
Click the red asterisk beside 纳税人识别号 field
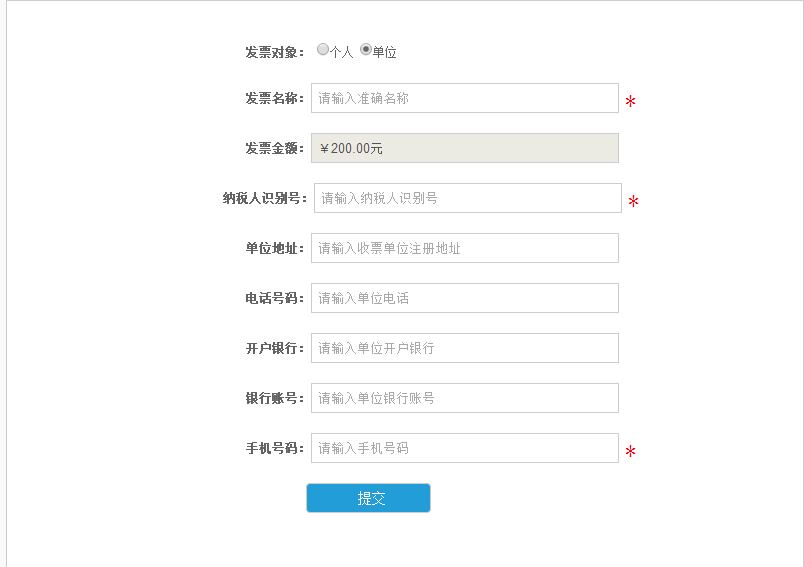(633, 201)
